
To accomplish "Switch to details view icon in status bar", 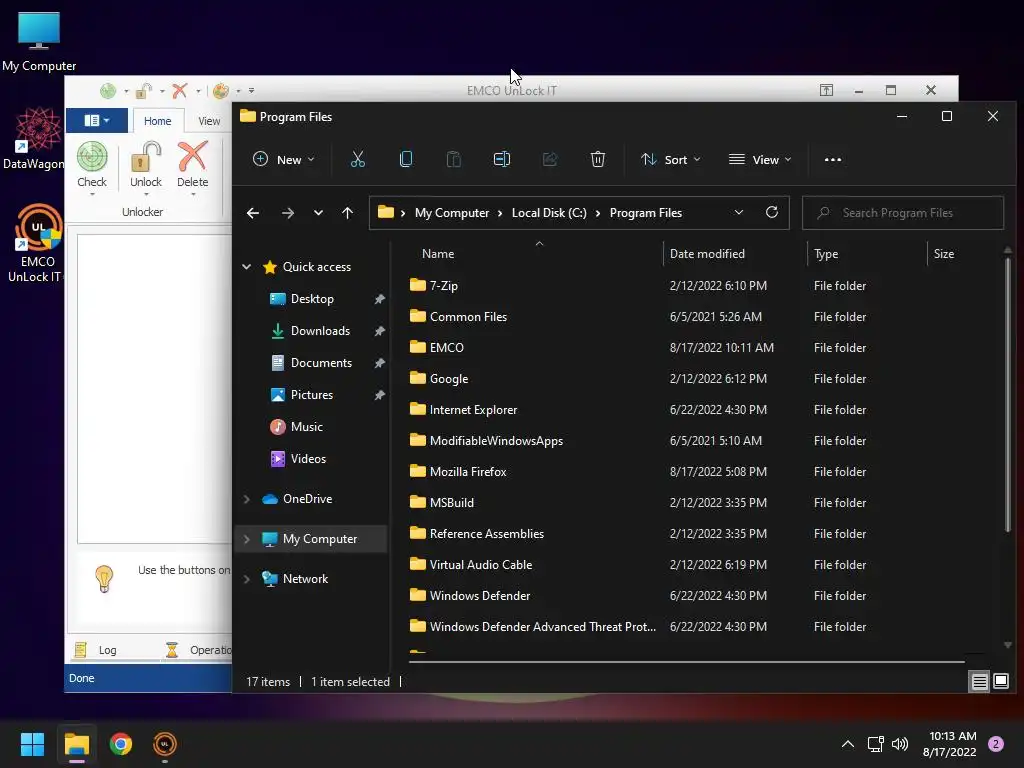I will point(979,682).
